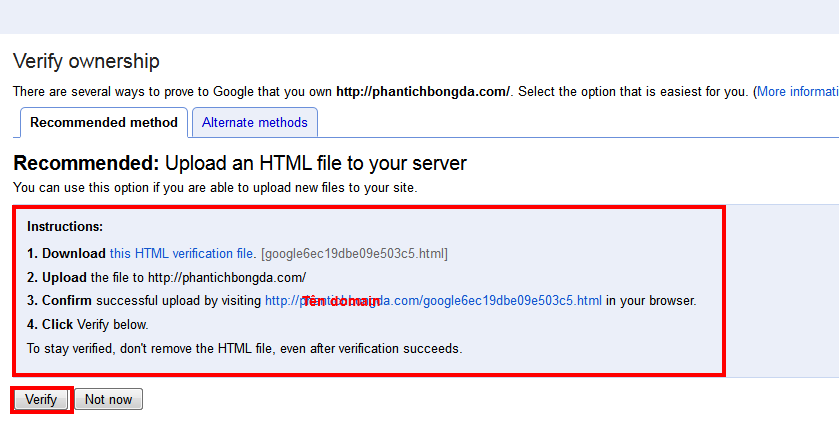The width and height of the screenshot is (839, 448).
Task: Click the Verify ownership page heading
Action: 86,62
